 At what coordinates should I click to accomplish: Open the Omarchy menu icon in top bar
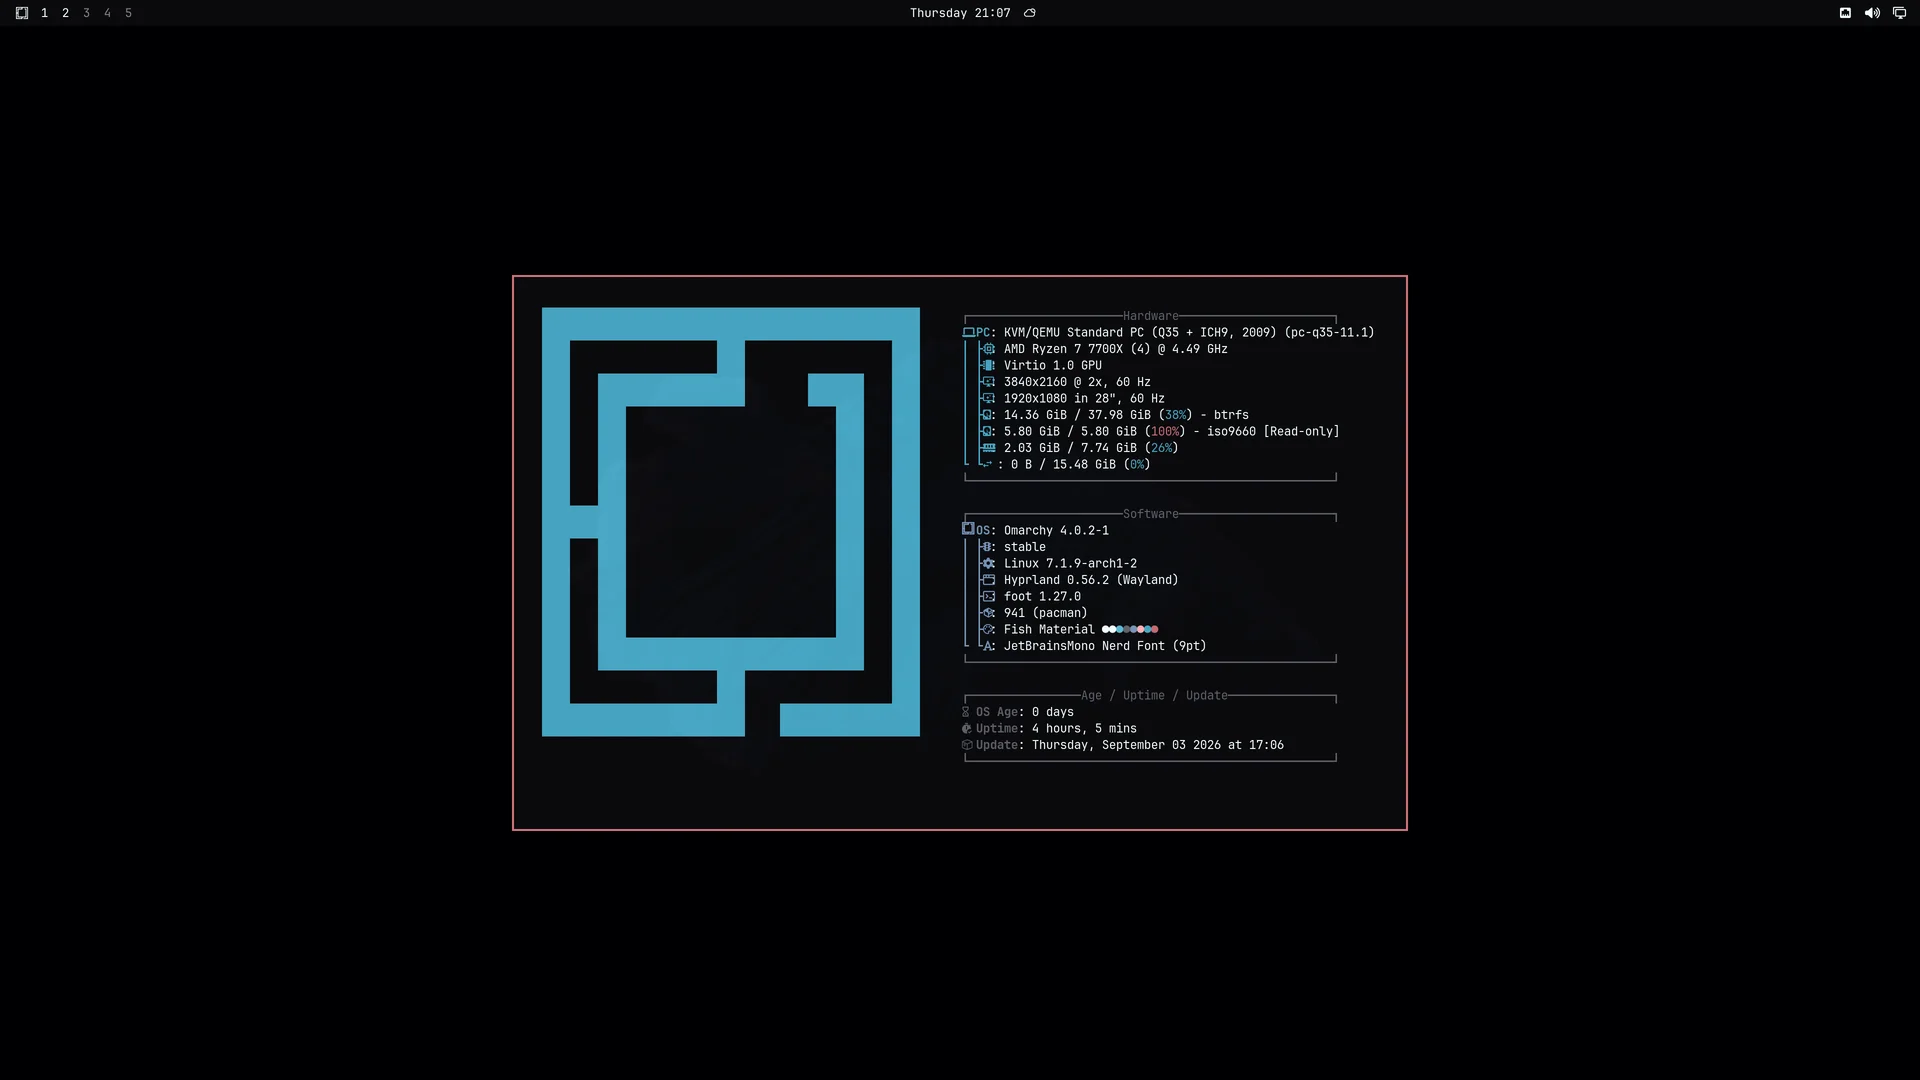coord(22,13)
